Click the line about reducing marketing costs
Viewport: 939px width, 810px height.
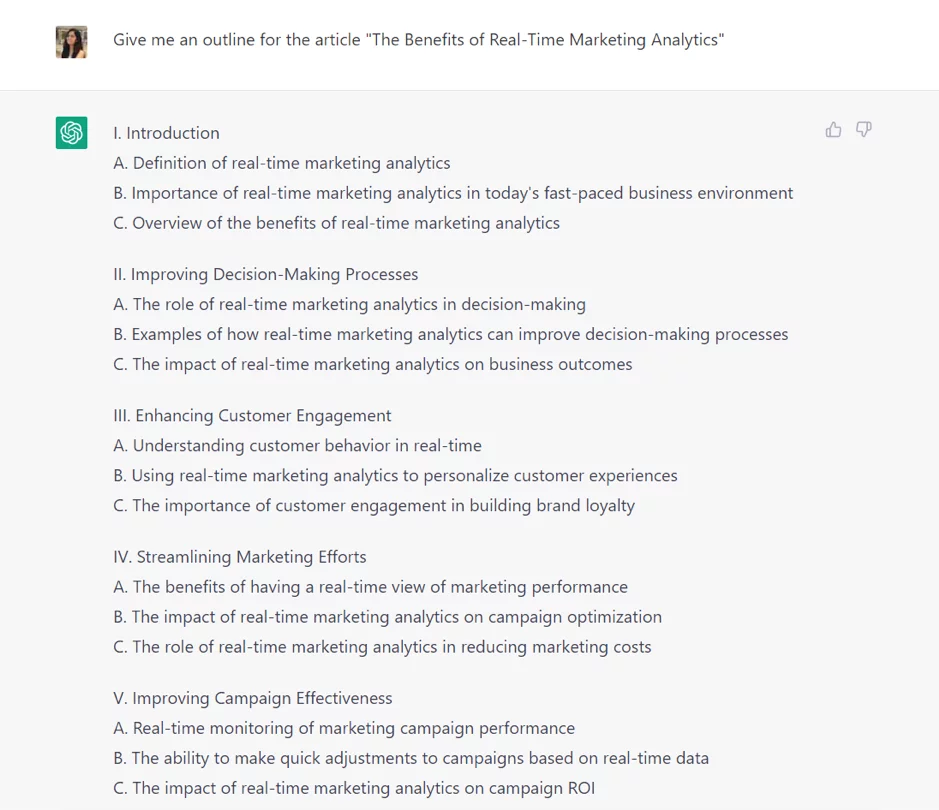(x=382, y=647)
